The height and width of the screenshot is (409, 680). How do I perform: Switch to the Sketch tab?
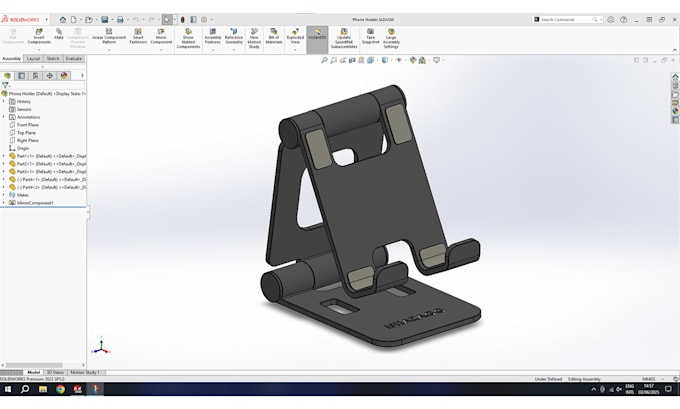pos(53,59)
